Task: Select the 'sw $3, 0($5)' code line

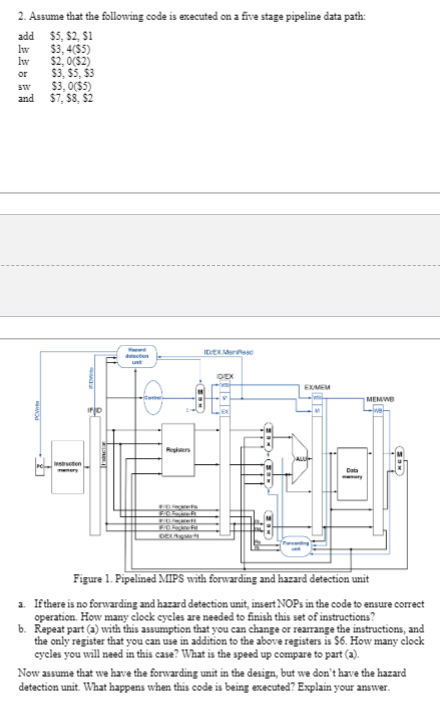Action: pyautogui.click(x=55, y=86)
